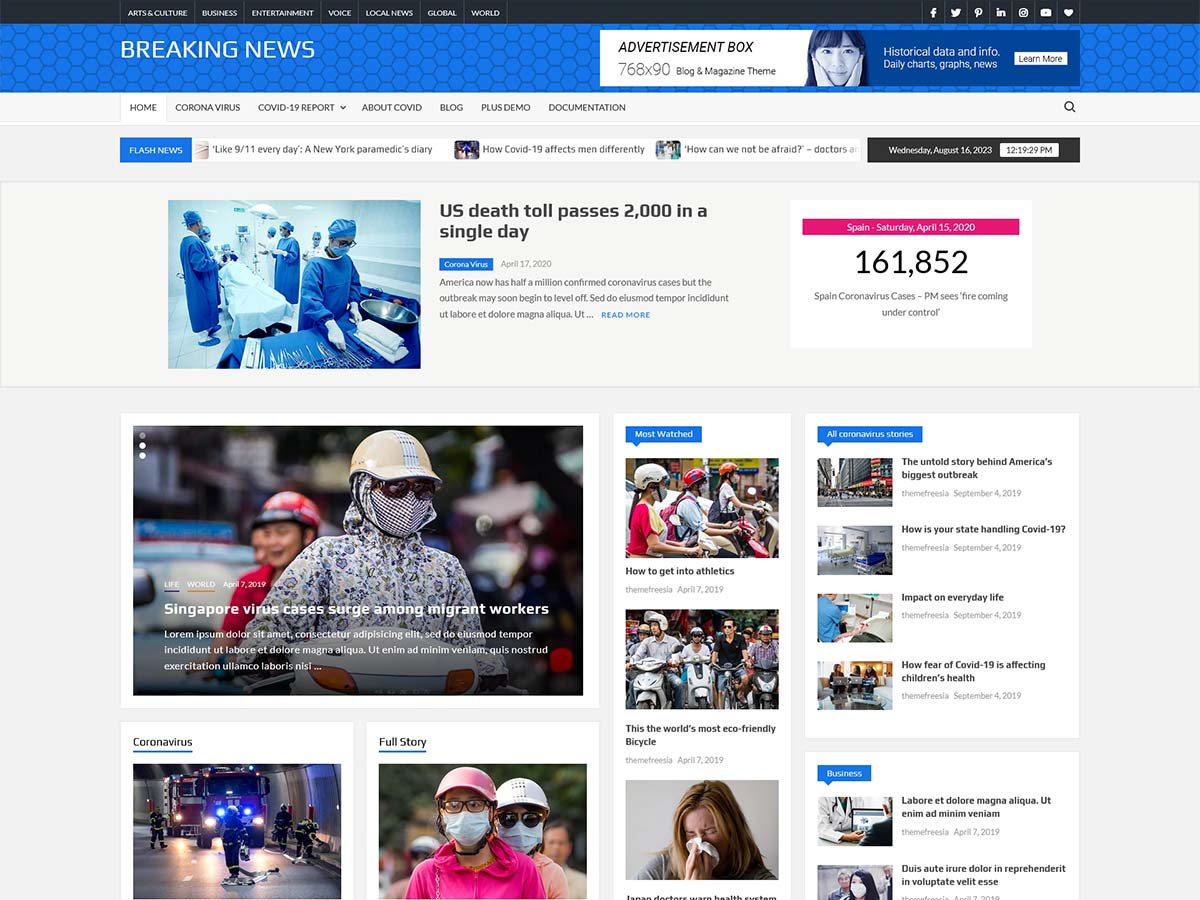Expand the COVID-19 Report dropdown menu
The height and width of the screenshot is (900, 1200).
(x=301, y=107)
